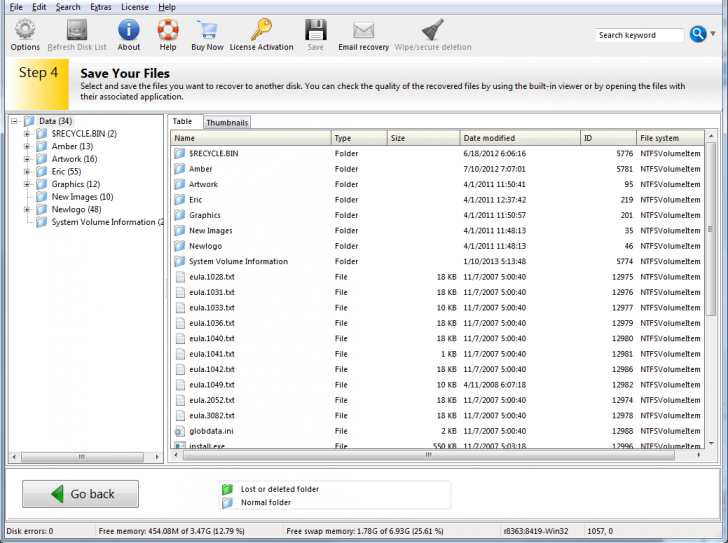
Task: Open Email recovery envelope icon
Action: tap(363, 30)
